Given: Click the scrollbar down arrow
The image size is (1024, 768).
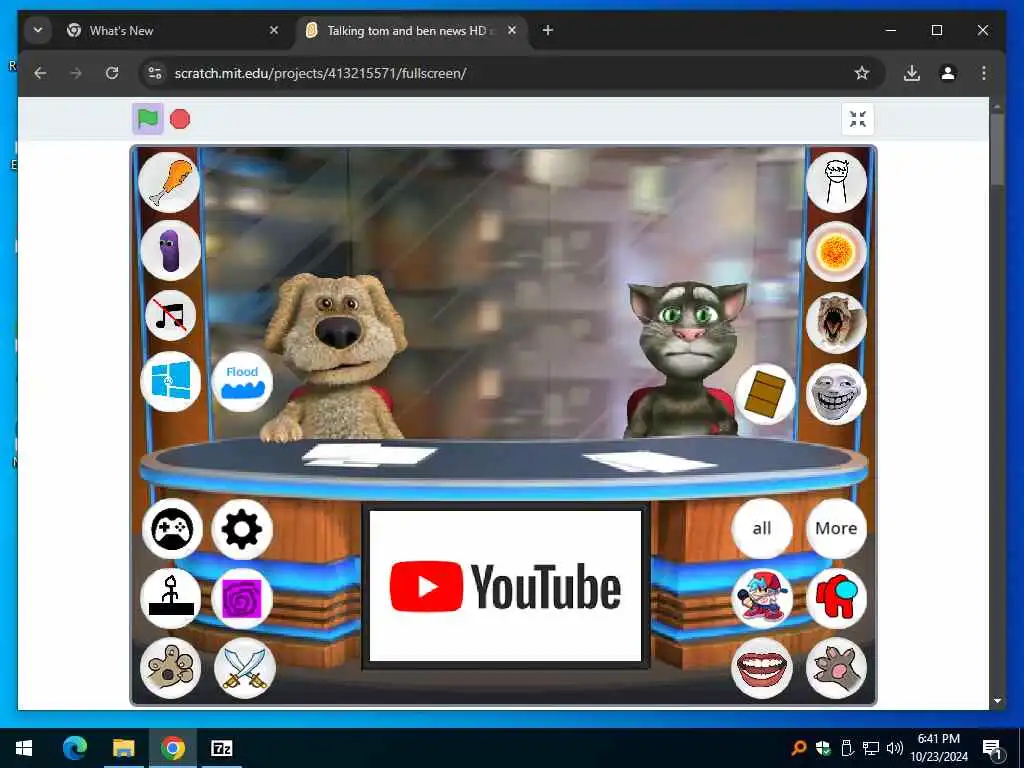Looking at the screenshot, I should pos(997,701).
